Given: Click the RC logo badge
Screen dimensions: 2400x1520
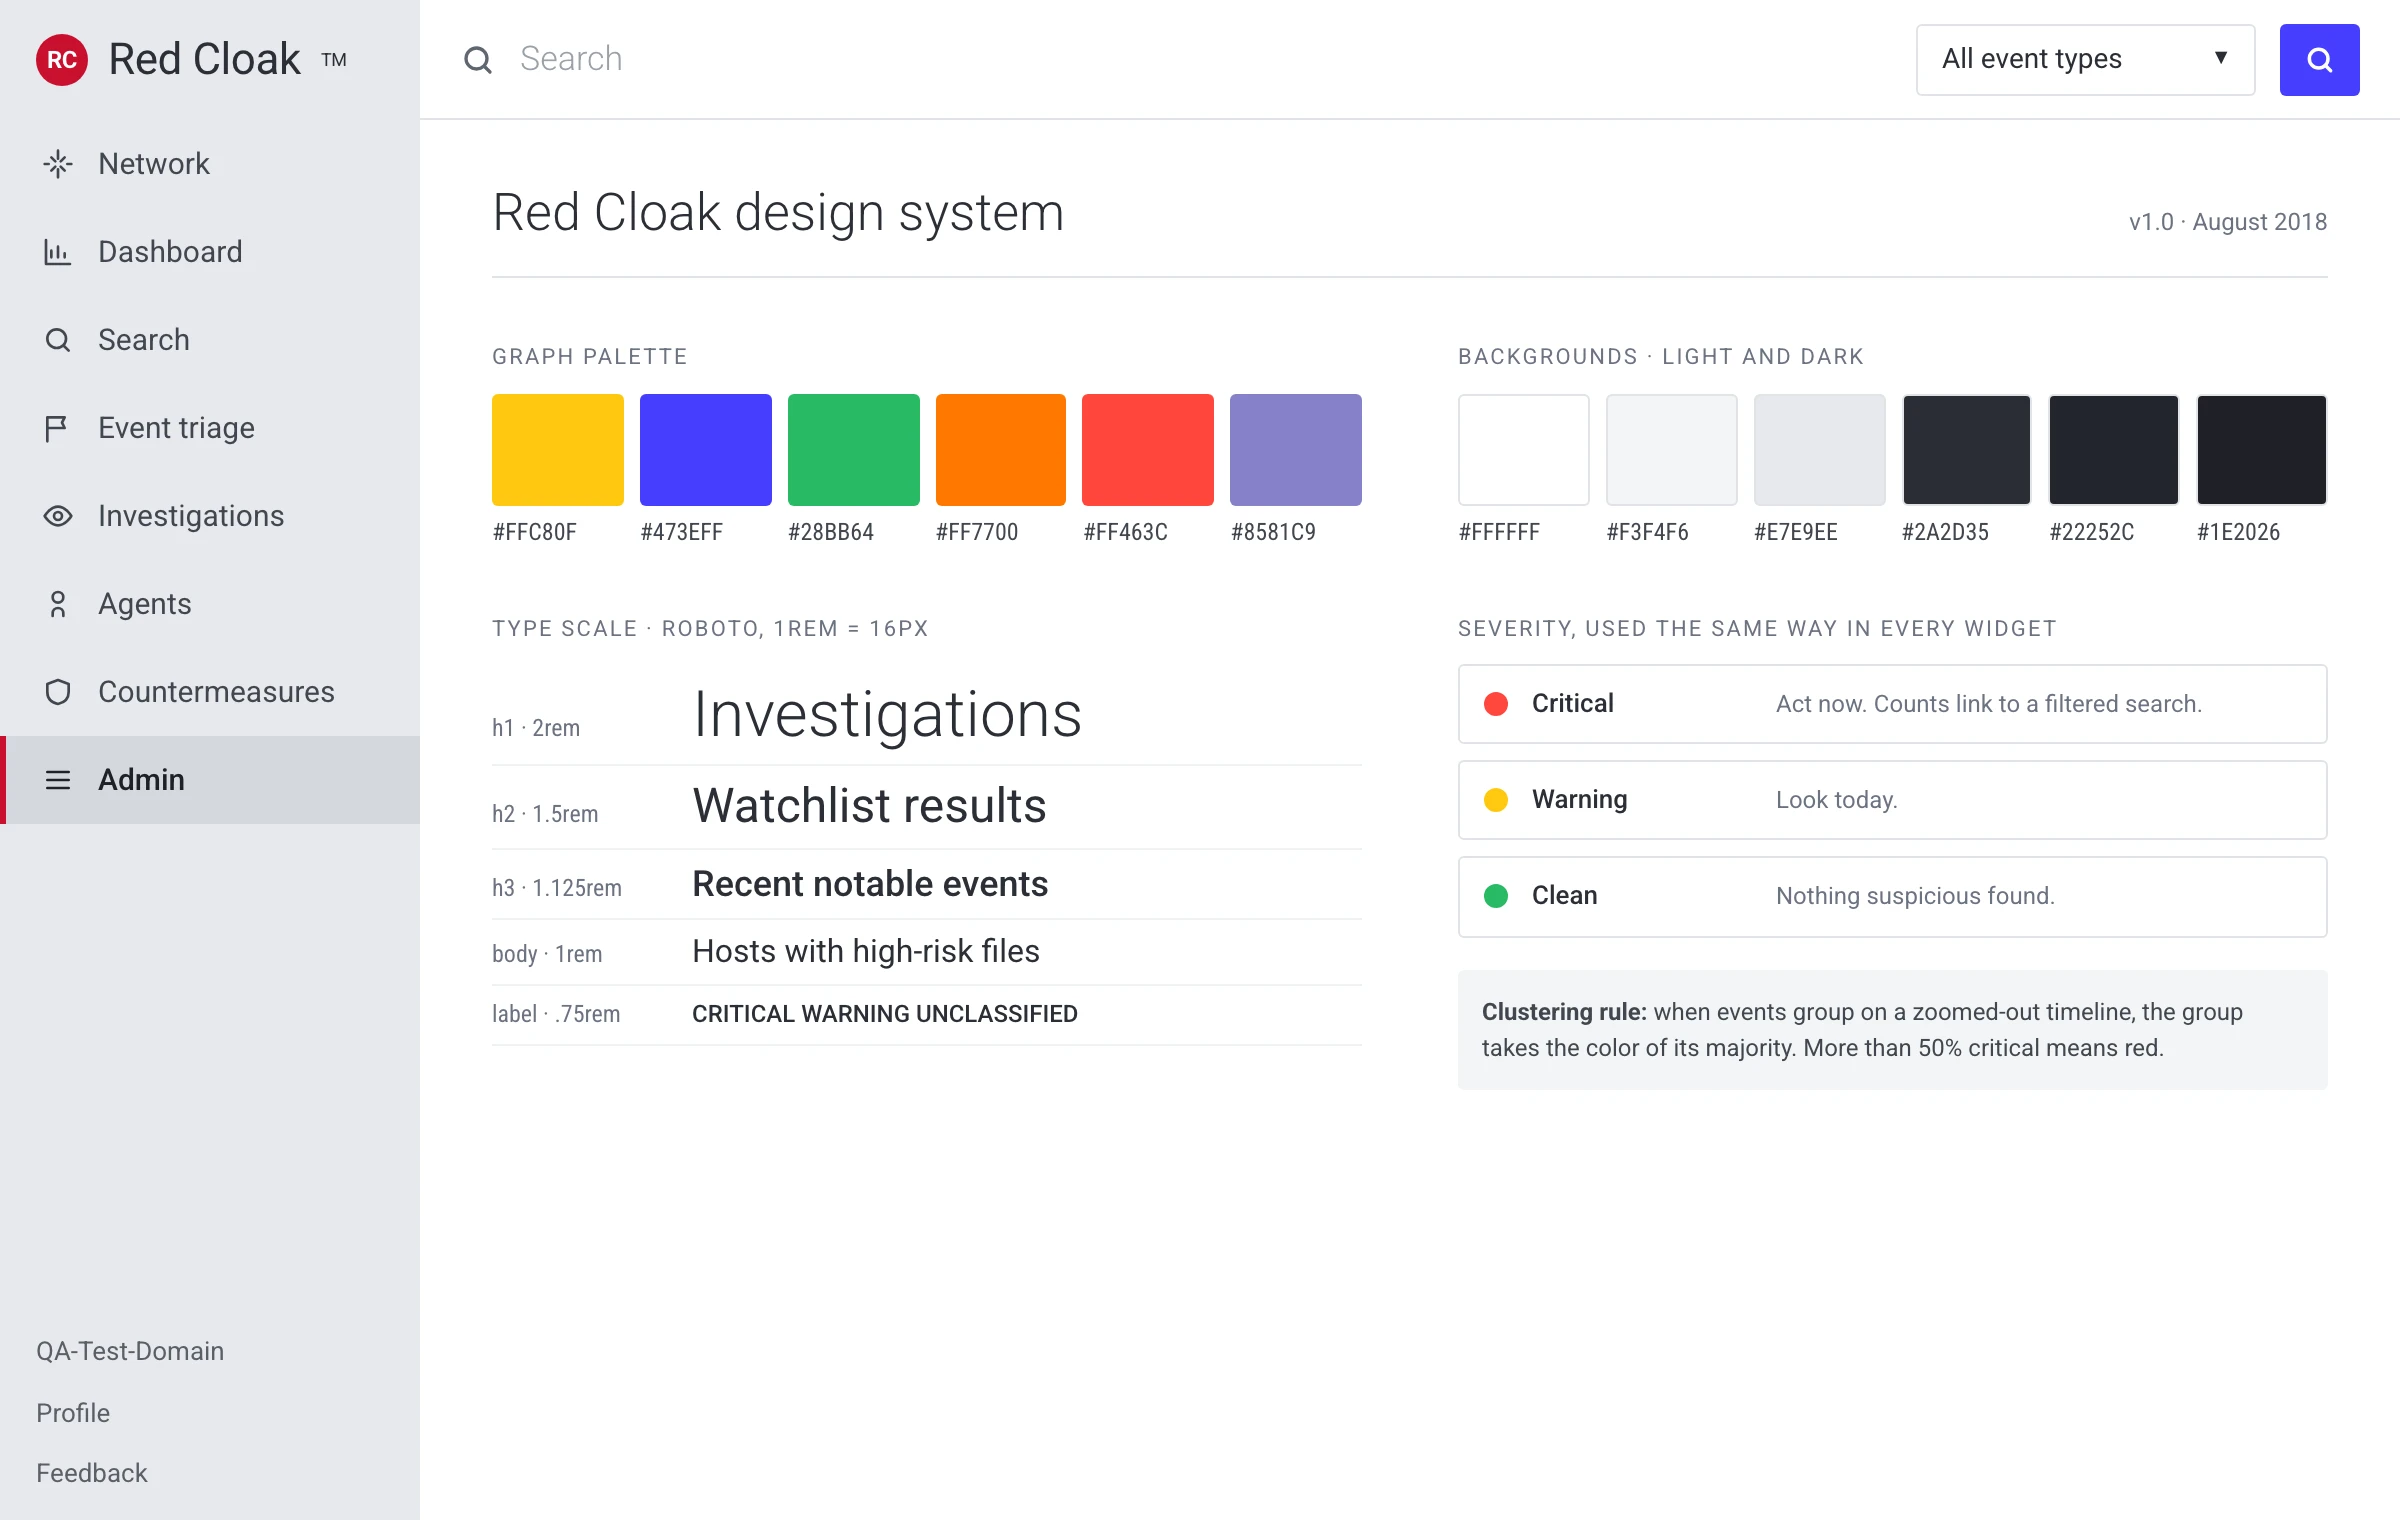Looking at the screenshot, I should (x=62, y=60).
